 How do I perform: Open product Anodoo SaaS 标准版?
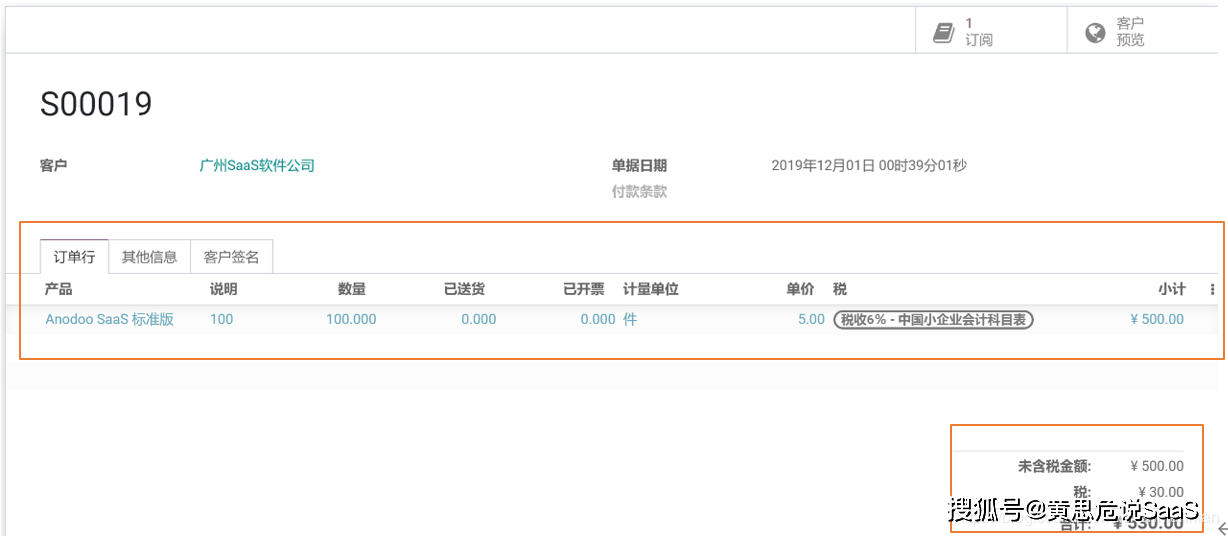coord(110,320)
